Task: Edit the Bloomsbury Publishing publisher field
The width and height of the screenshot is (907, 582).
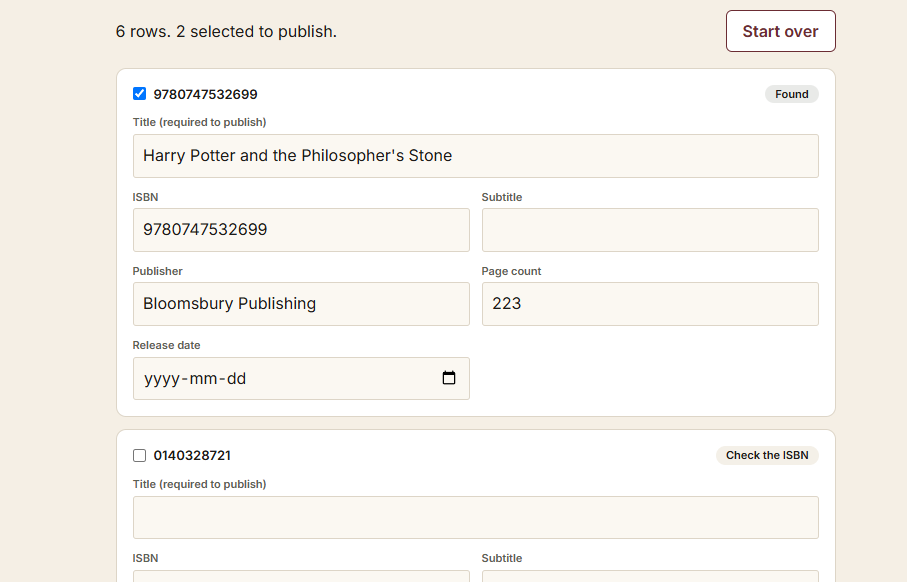Action: [x=301, y=304]
